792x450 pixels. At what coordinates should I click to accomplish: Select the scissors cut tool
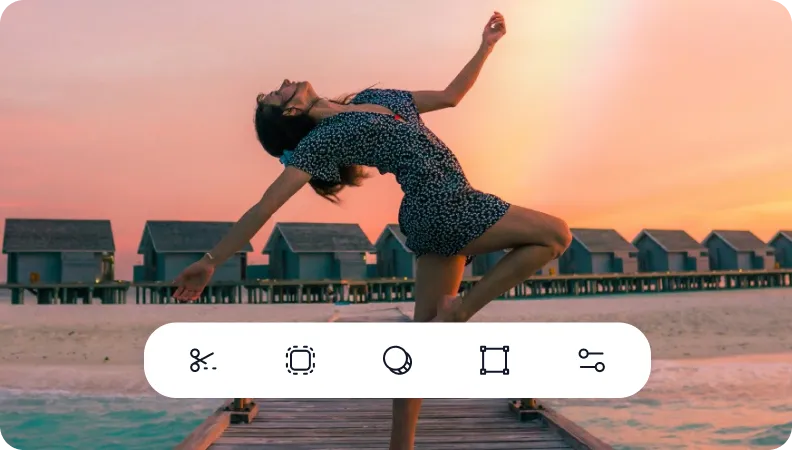tap(202, 360)
